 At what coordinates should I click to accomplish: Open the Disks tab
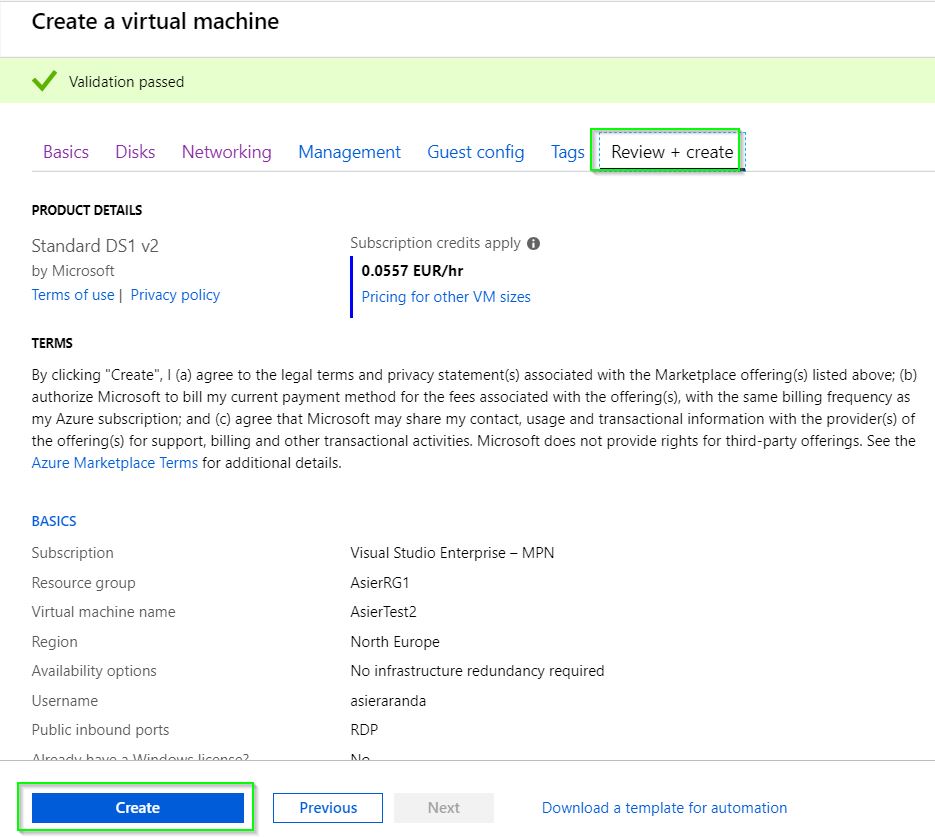click(135, 152)
